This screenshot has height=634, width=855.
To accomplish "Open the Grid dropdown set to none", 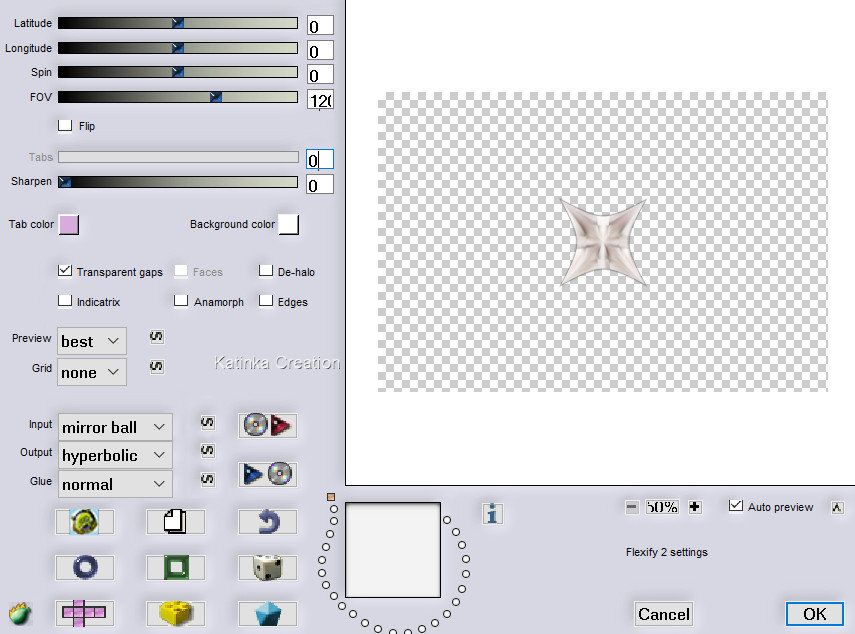I will (92, 372).
